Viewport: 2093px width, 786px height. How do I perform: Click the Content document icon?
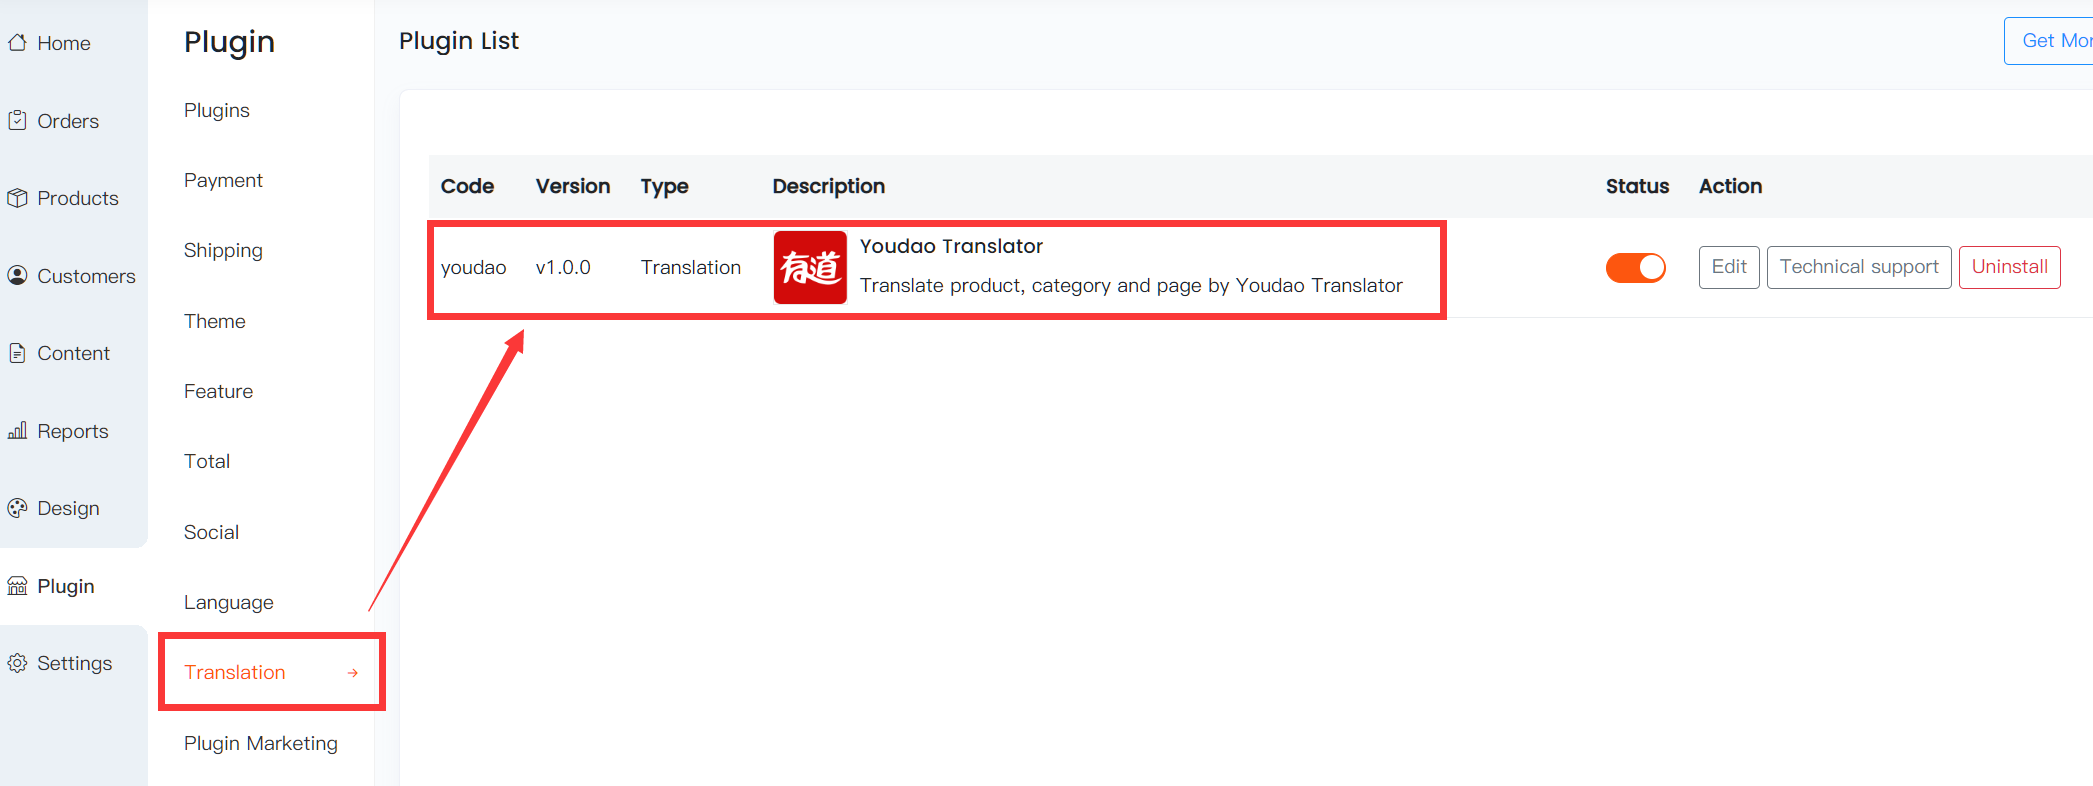click(x=17, y=353)
